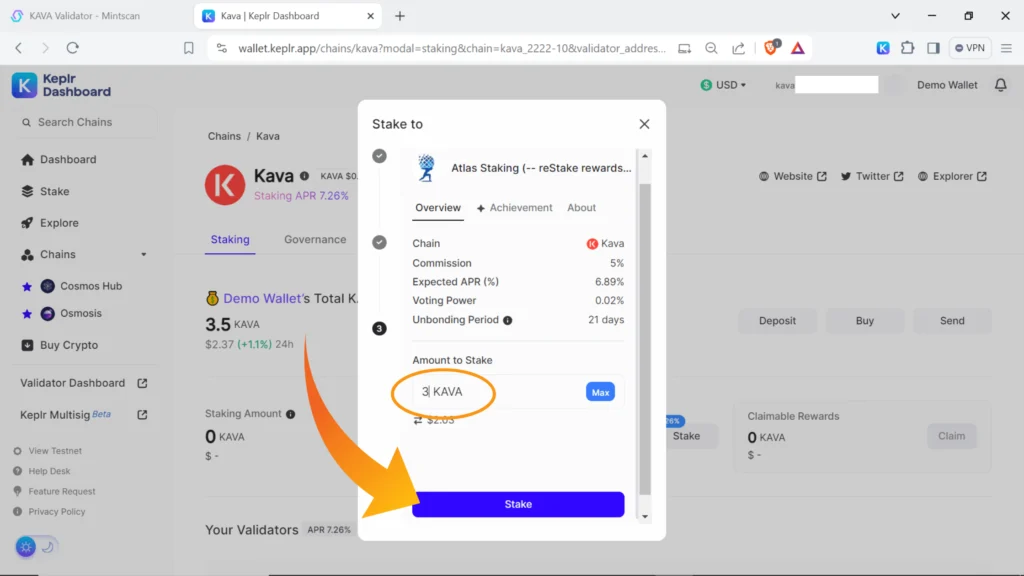The image size is (1024, 576).
Task: Click the browser reload icon
Action: tap(72, 47)
